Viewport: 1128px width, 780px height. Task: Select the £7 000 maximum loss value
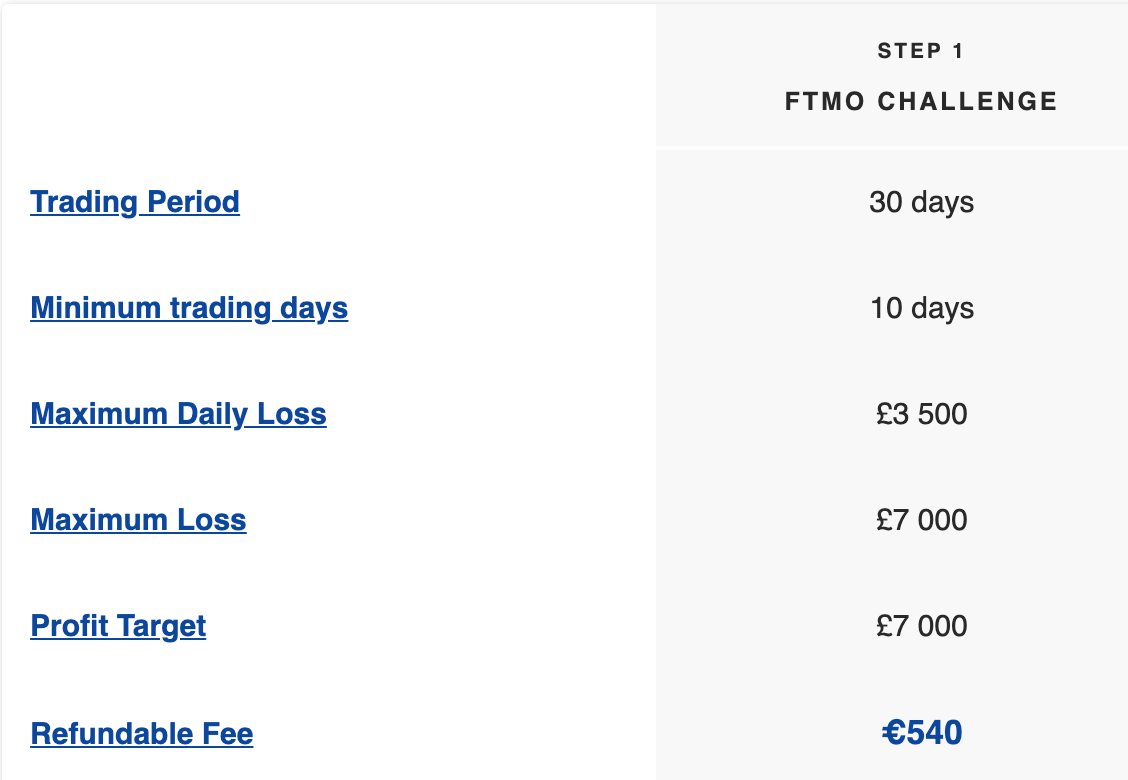pos(922,520)
